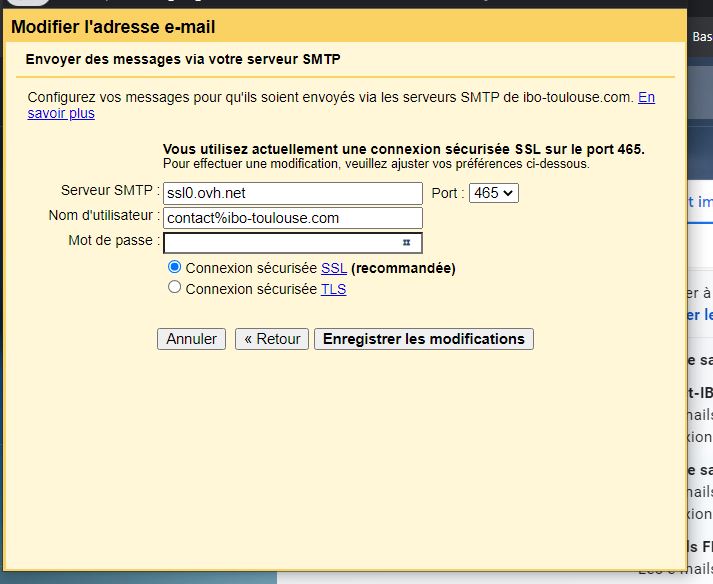This screenshot has width=713, height=584.
Task: Click the blue TLS hyperlink
Action: (333, 289)
